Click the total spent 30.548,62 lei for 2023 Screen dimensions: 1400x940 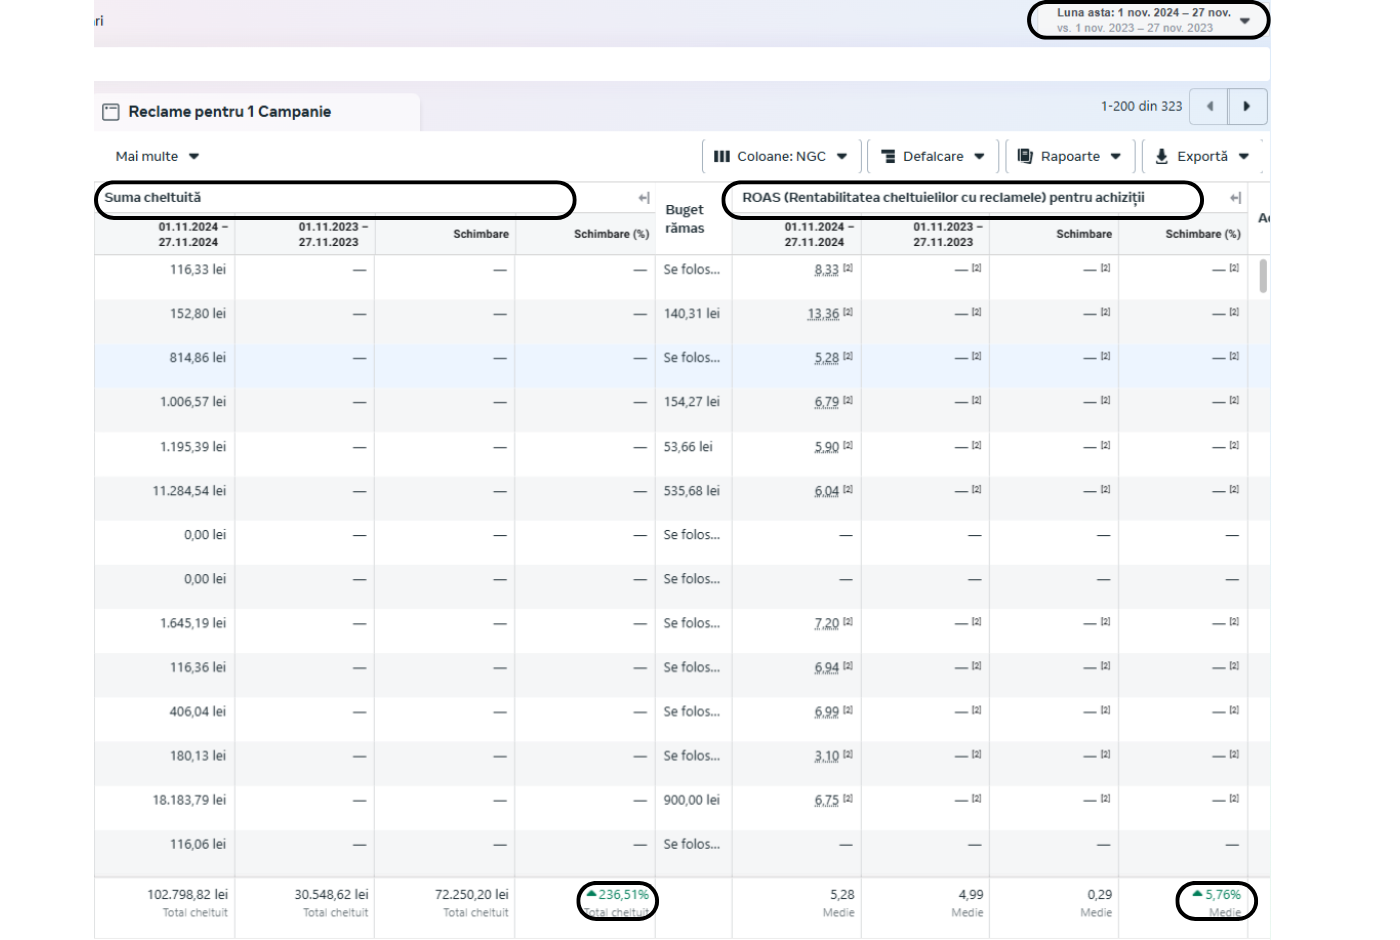pos(331,895)
